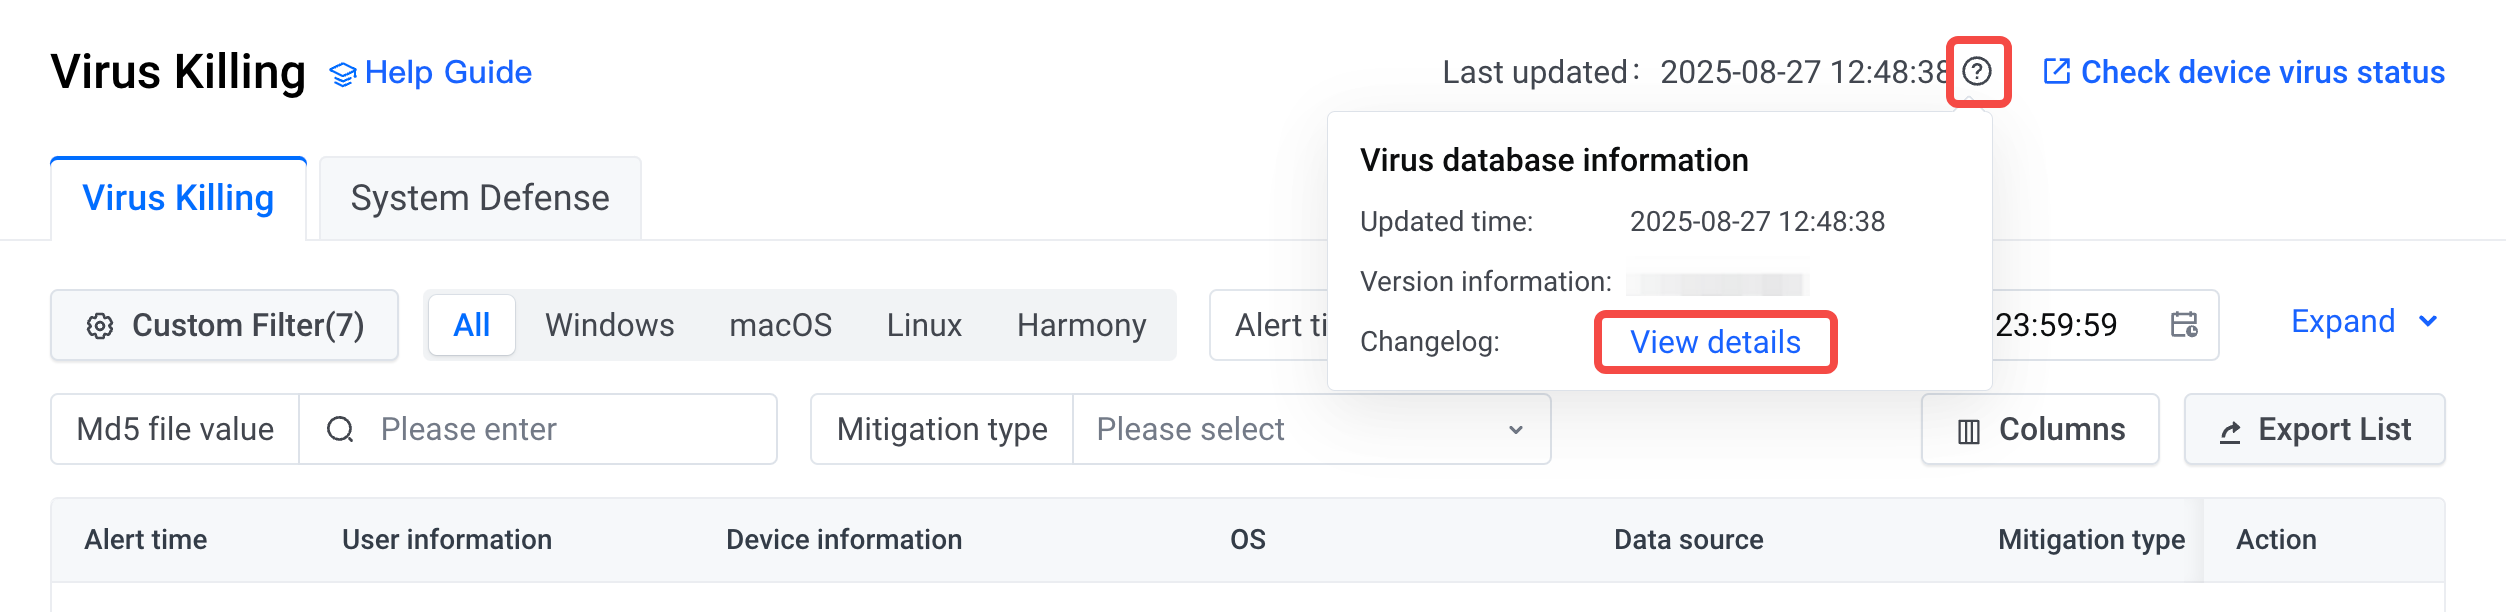Click the Custom Filter gear icon
This screenshot has height=612, width=2512.
coord(100,326)
